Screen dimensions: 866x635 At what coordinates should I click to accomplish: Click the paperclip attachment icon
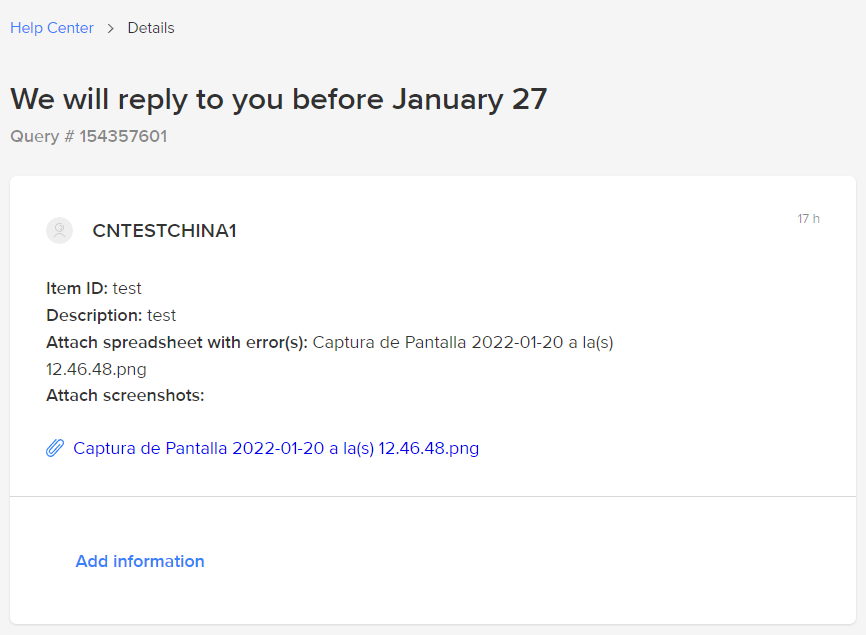click(x=56, y=448)
